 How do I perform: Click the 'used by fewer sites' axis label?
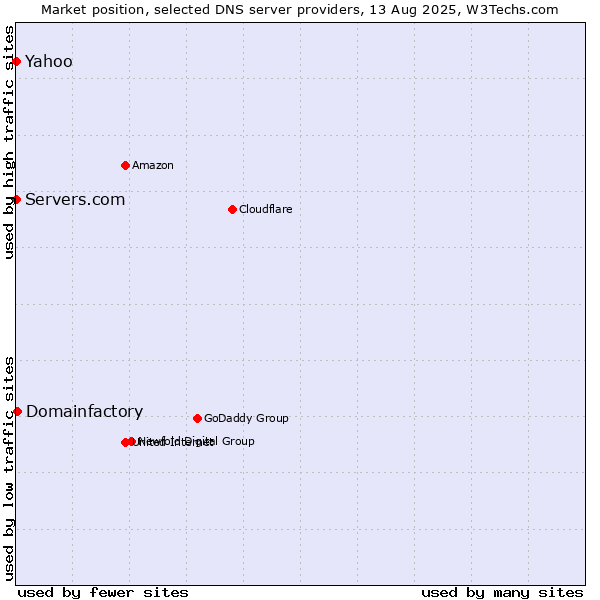tap(103, 593)
